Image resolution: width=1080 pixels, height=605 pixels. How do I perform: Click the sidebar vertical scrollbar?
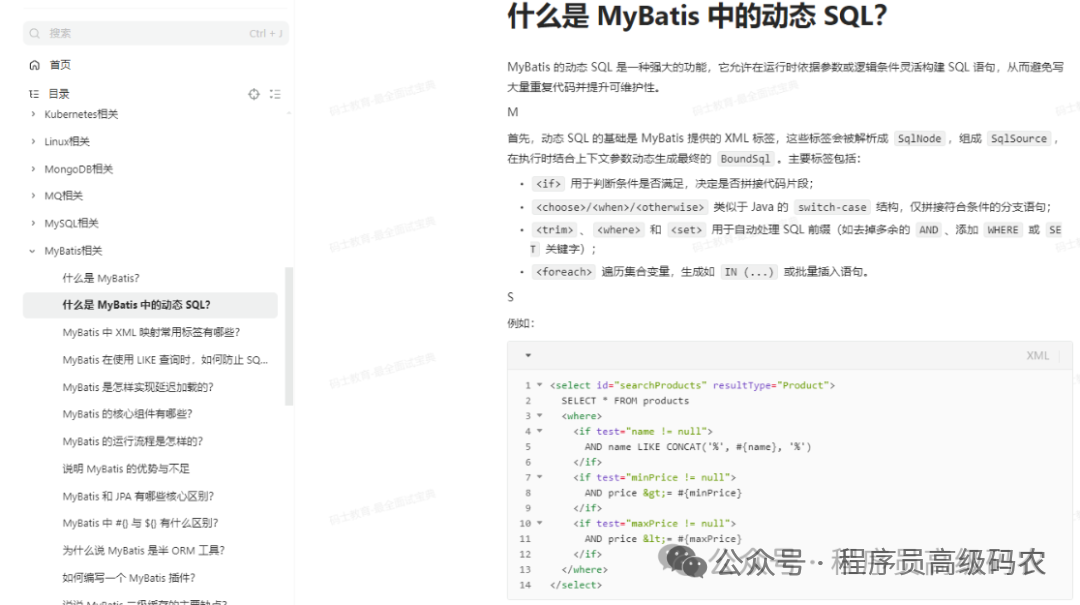[289, 336]
